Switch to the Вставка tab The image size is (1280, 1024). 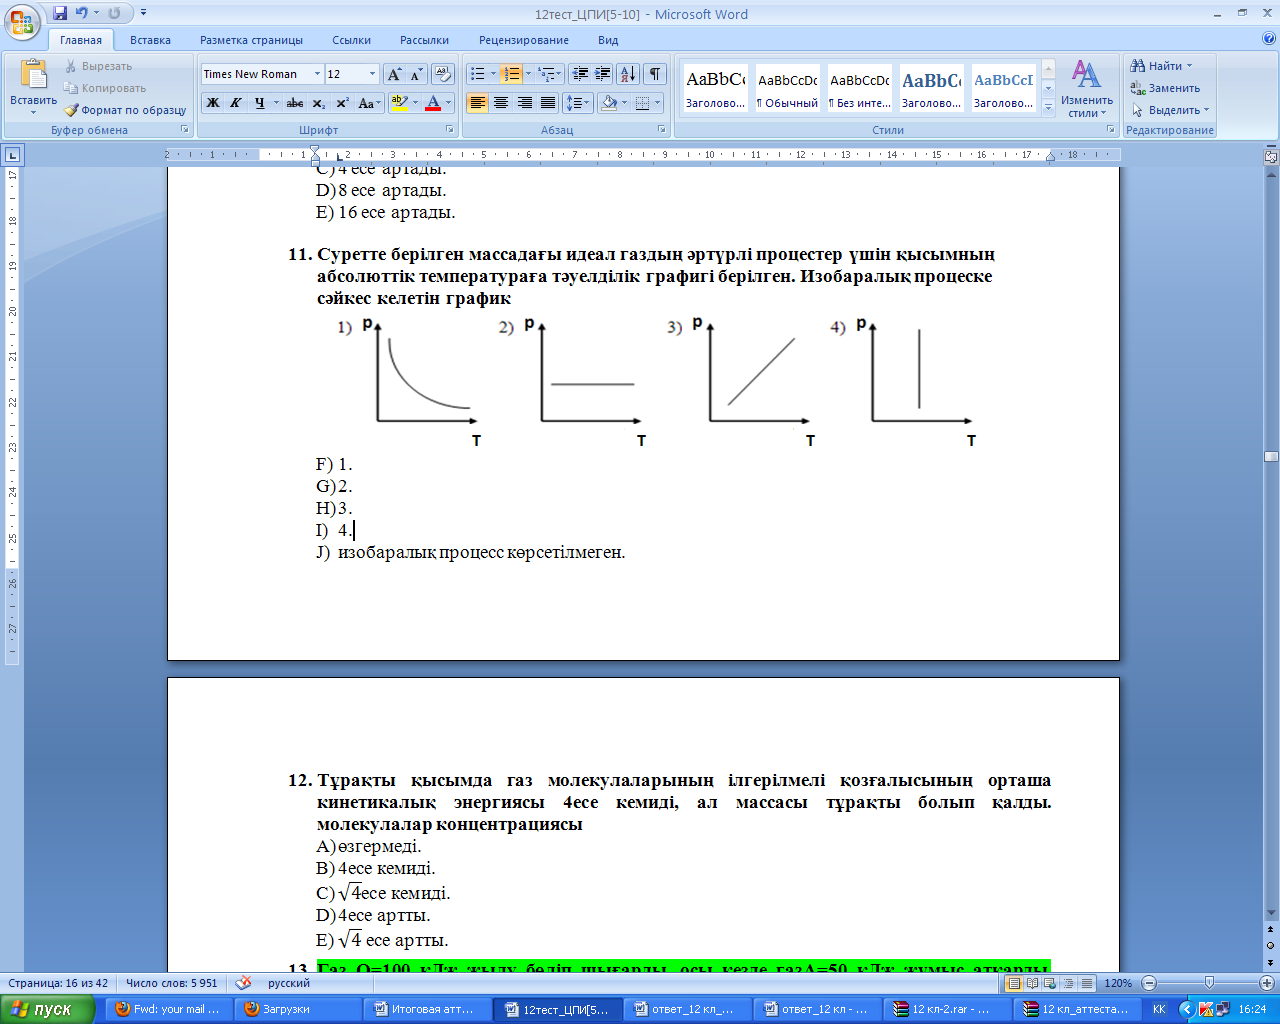150,40
